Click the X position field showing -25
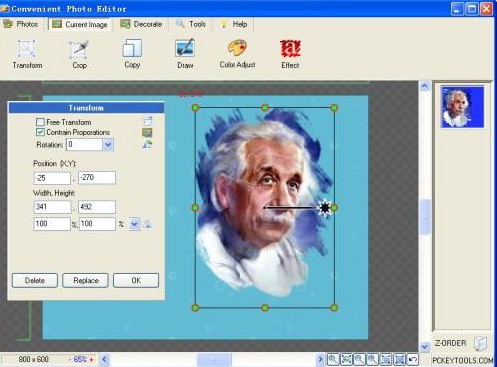The height and width of the screenshot is (367, 497). tap(52, 178)
